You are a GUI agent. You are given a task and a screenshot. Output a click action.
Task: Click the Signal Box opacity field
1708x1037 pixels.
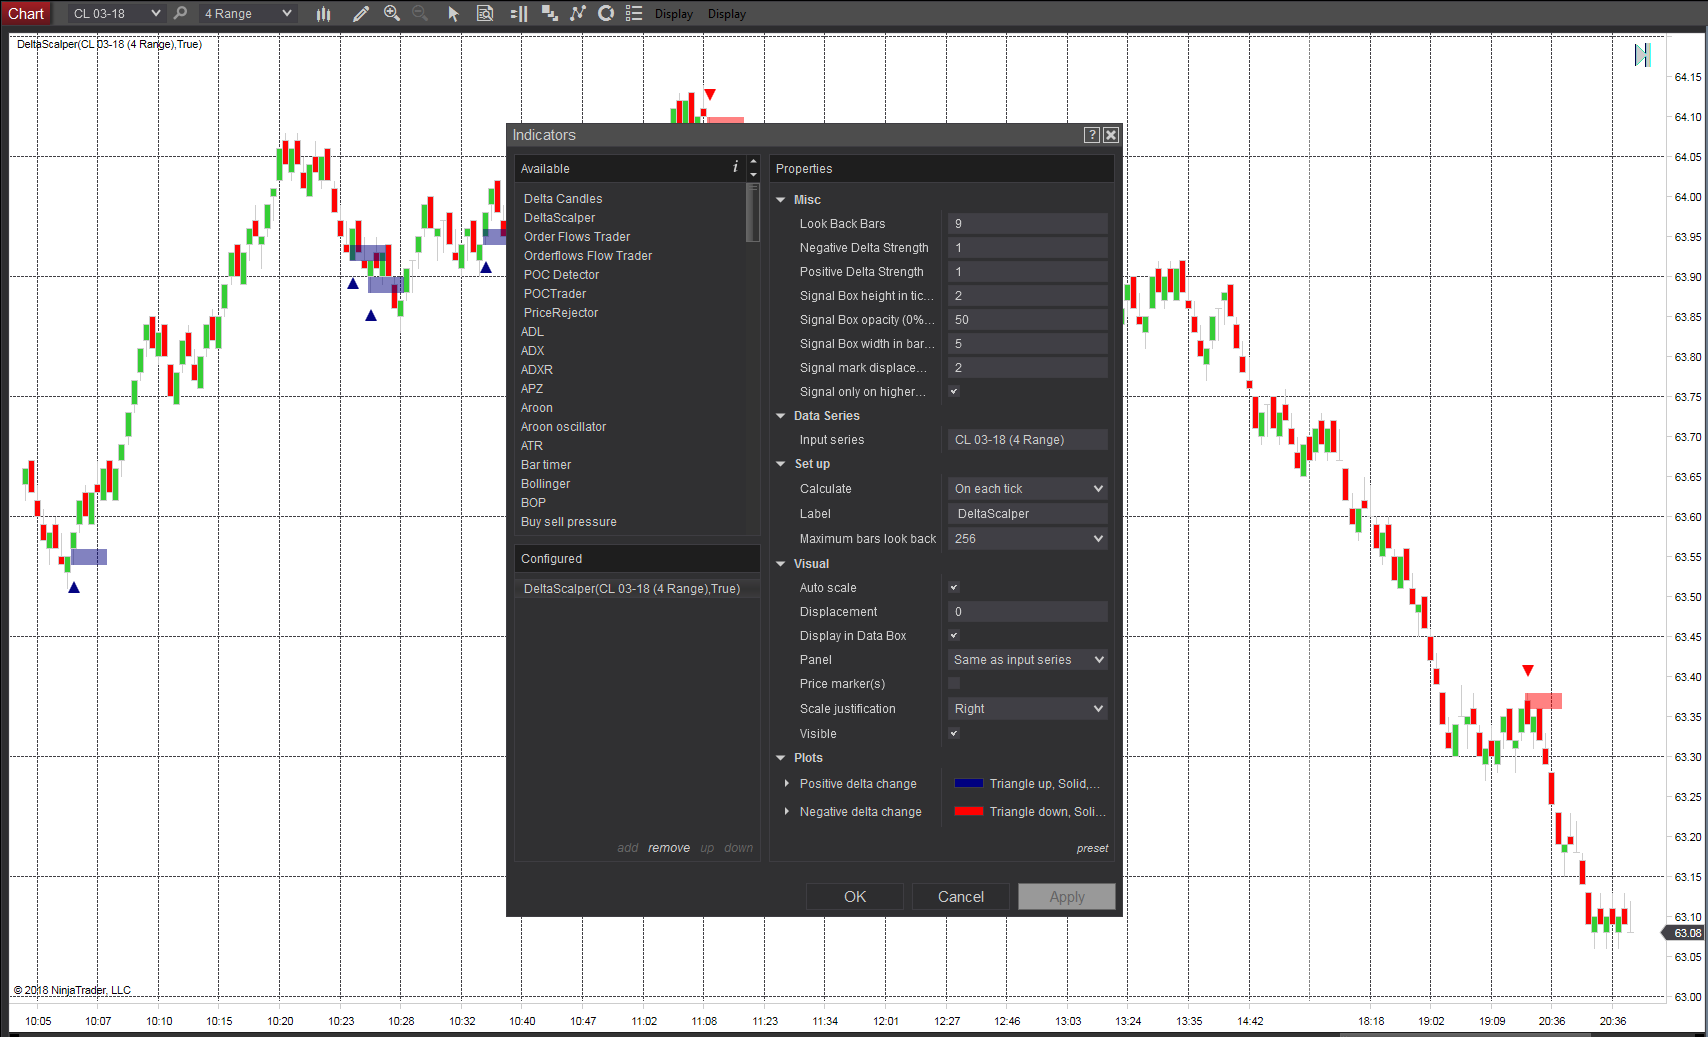pyautogui.click(x=1027, y=320)
